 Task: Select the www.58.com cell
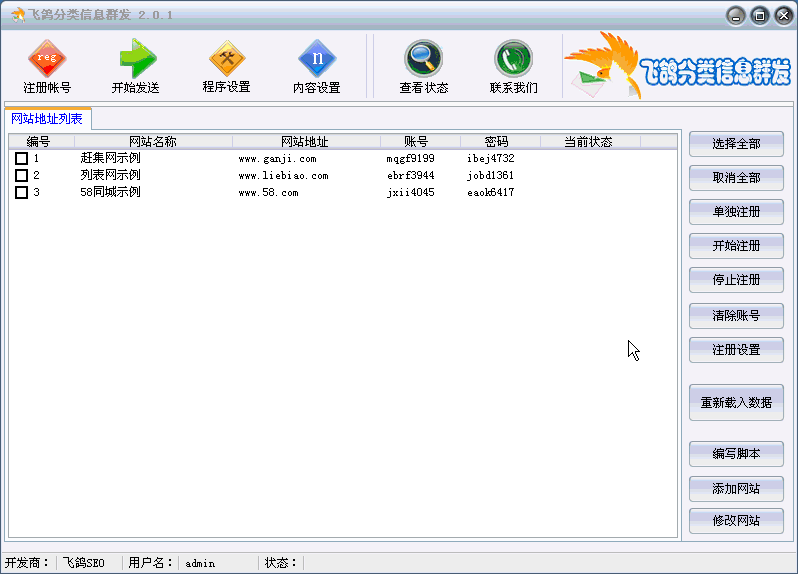pyautogui.click(x=268, y=193)
